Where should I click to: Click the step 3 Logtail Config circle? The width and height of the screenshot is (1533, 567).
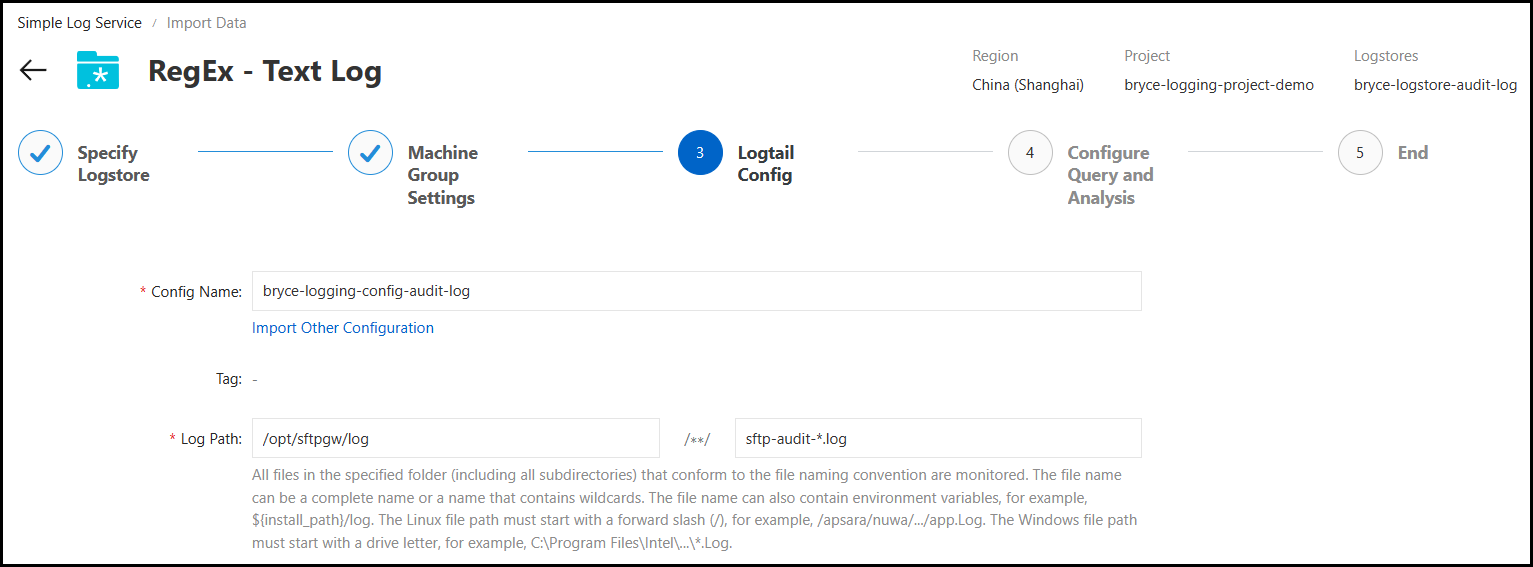click(700, 153)
